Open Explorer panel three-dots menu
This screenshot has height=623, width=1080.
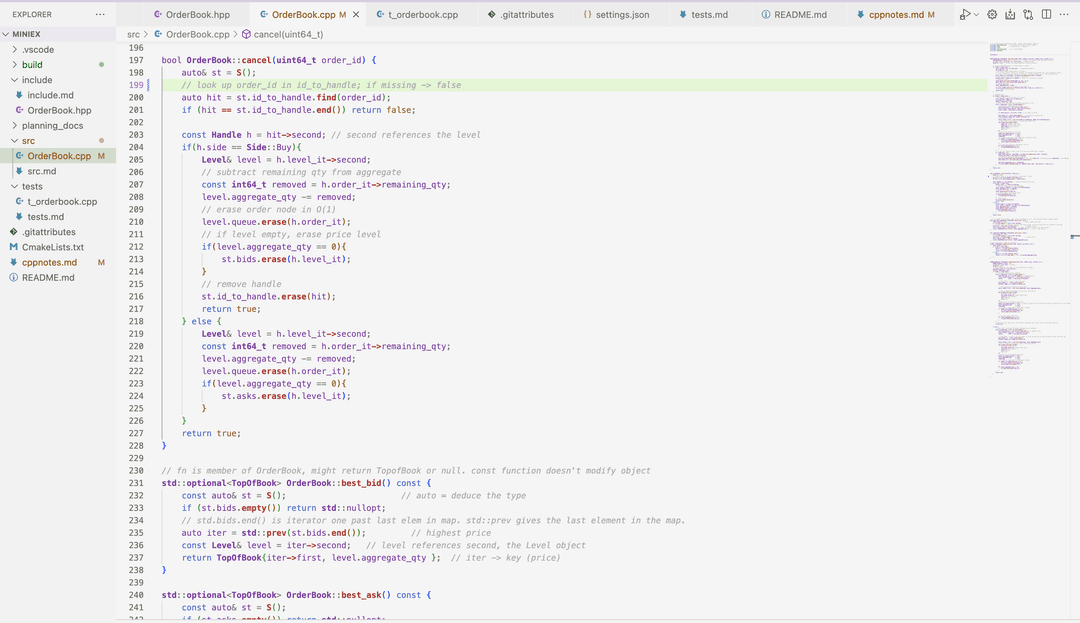coord(99,15)
